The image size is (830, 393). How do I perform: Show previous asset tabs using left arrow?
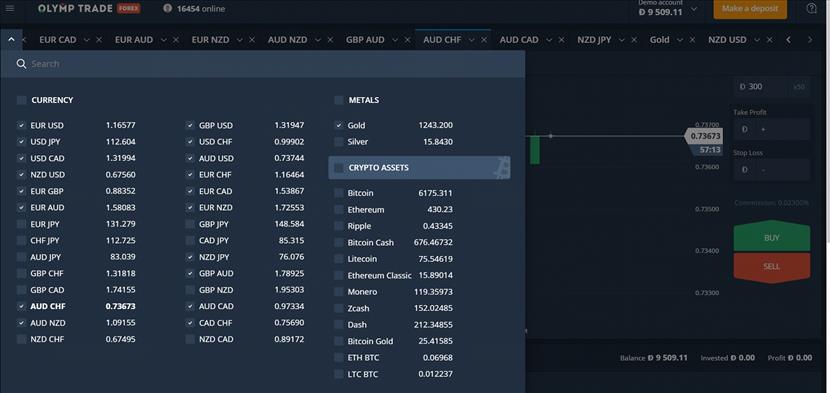(x=788, y=40)
